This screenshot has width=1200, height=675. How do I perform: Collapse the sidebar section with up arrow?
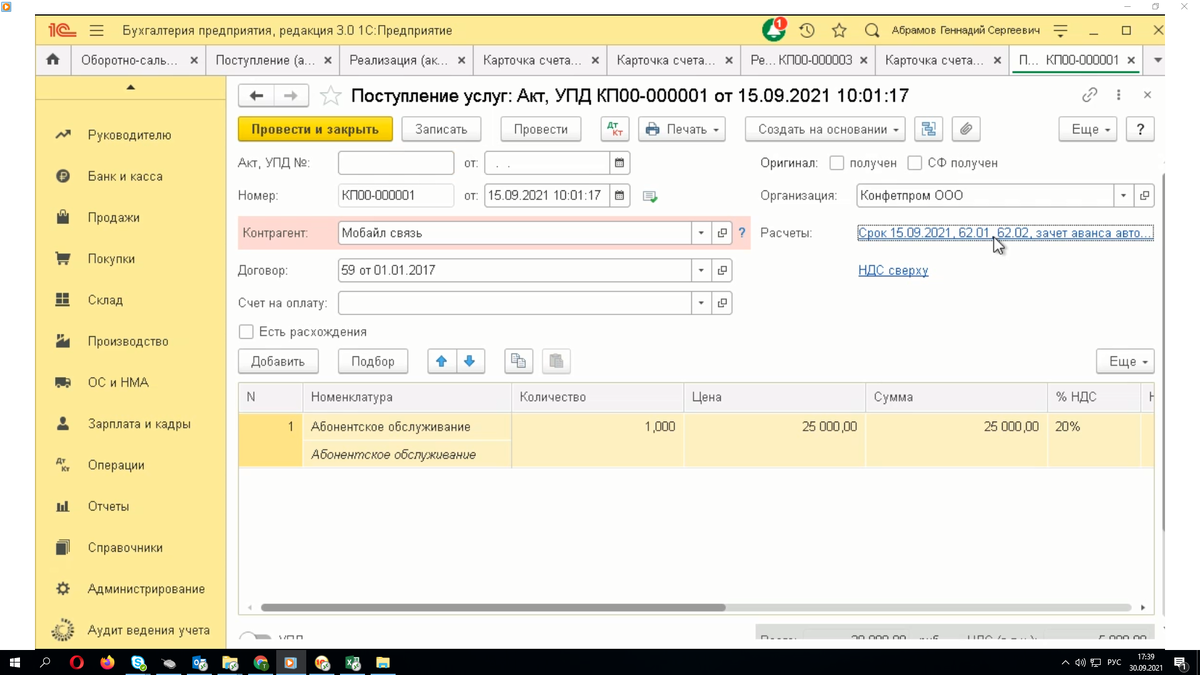pos(130,89)
